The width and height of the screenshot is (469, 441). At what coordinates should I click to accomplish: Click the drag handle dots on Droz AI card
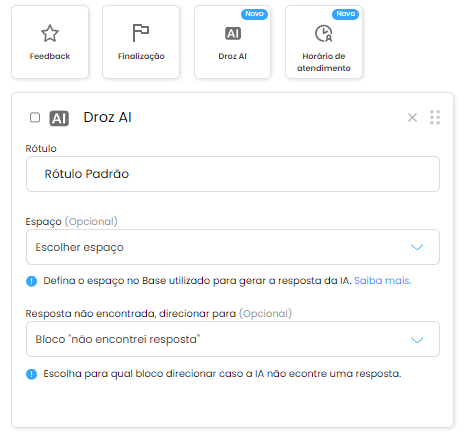tap(435, 117)
